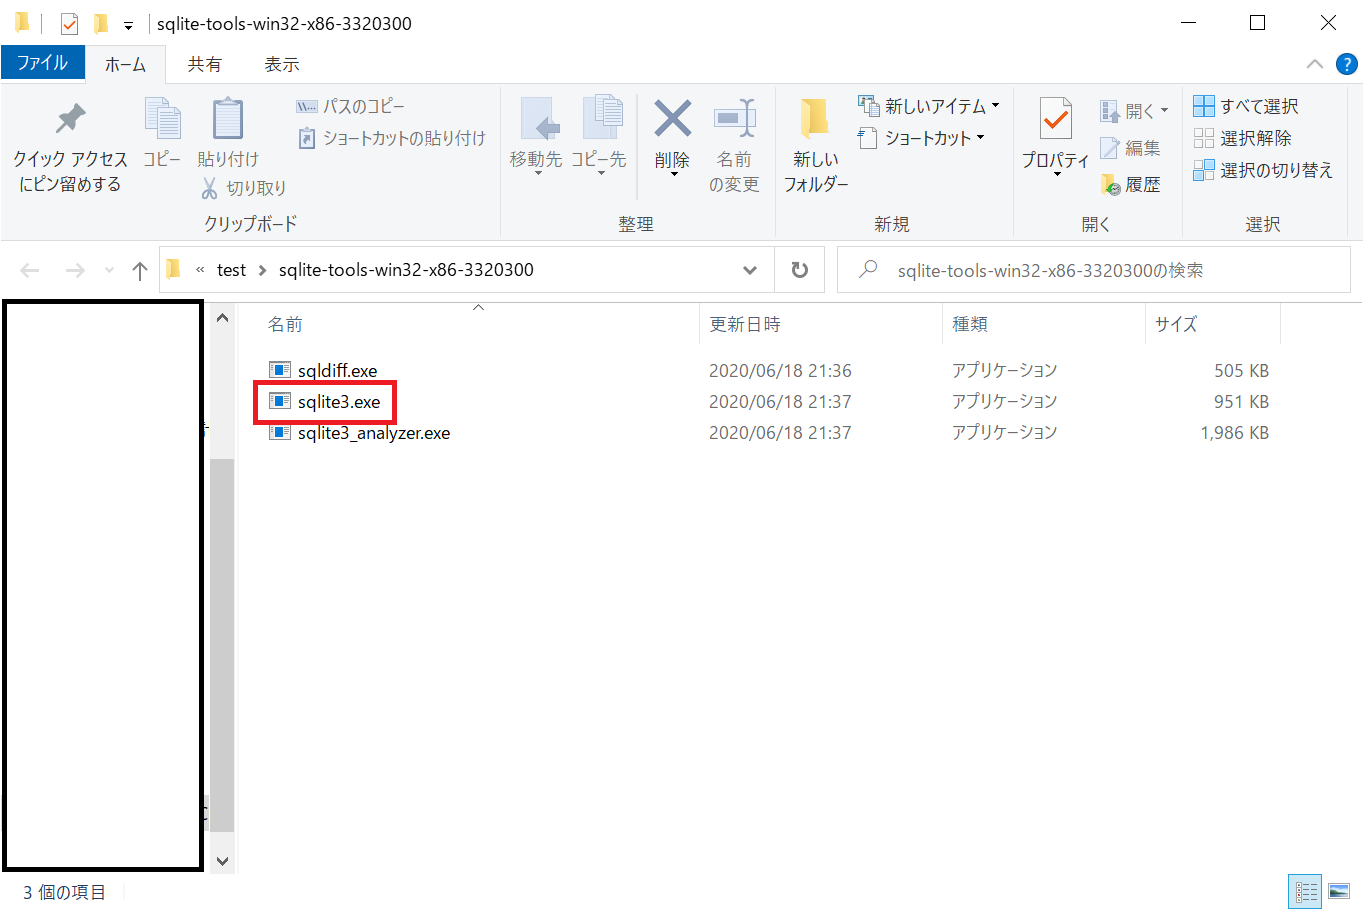Click Copy path (パスのコピー)
Screen dimensions: 1363x909
(x=350, y=106)
